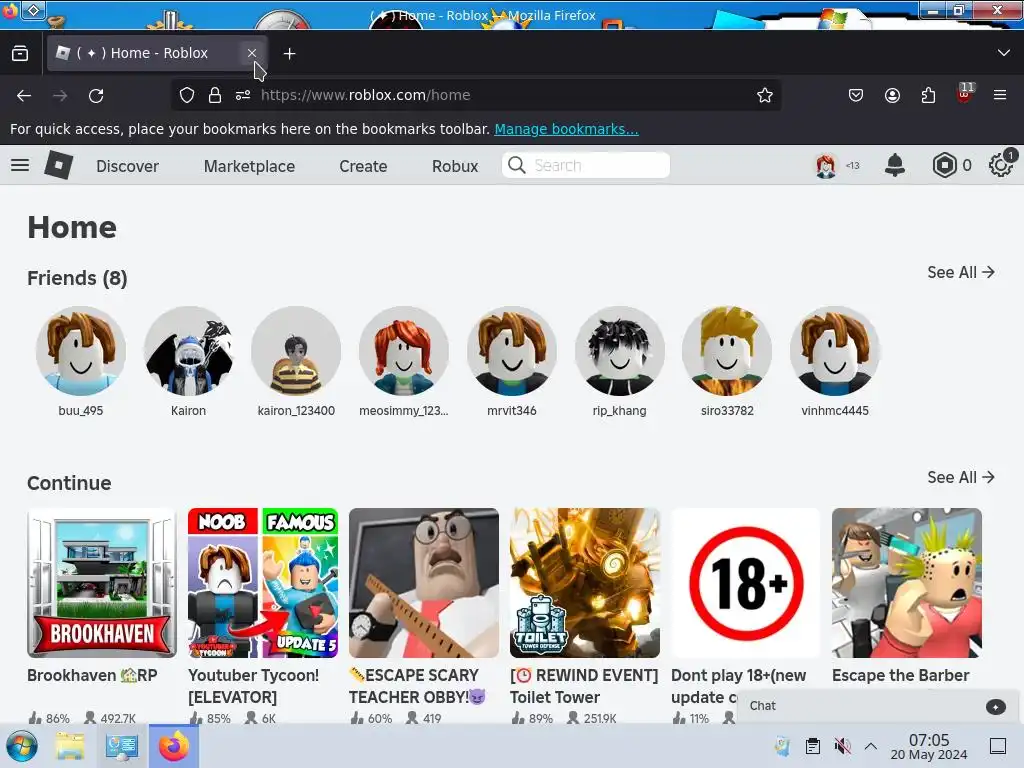Open the user avatar profile icon
1024x768 pixels.
coord(826,165)
